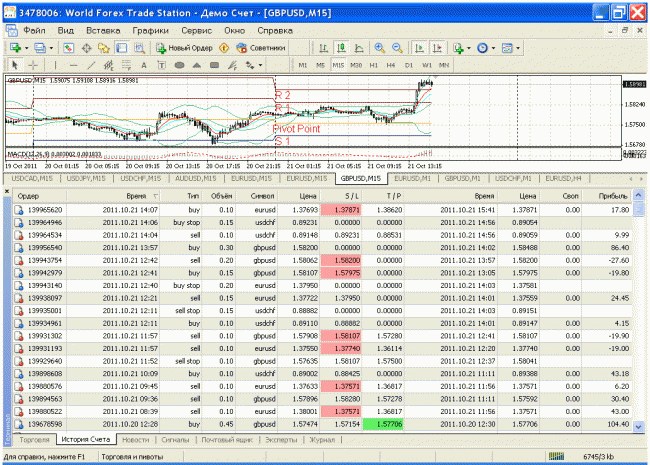Viewport: 650px width, 465px height.
Task: Sort by the Прибыль column header
Action: tap(607, 196)
